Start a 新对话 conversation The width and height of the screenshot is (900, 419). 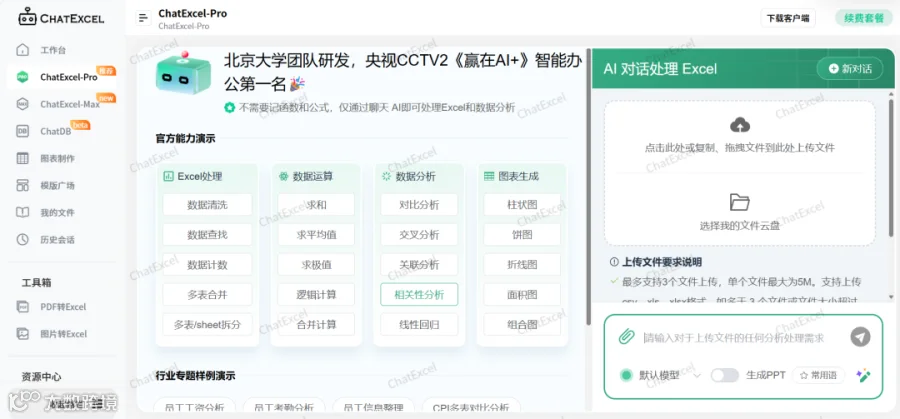[850, 69]
